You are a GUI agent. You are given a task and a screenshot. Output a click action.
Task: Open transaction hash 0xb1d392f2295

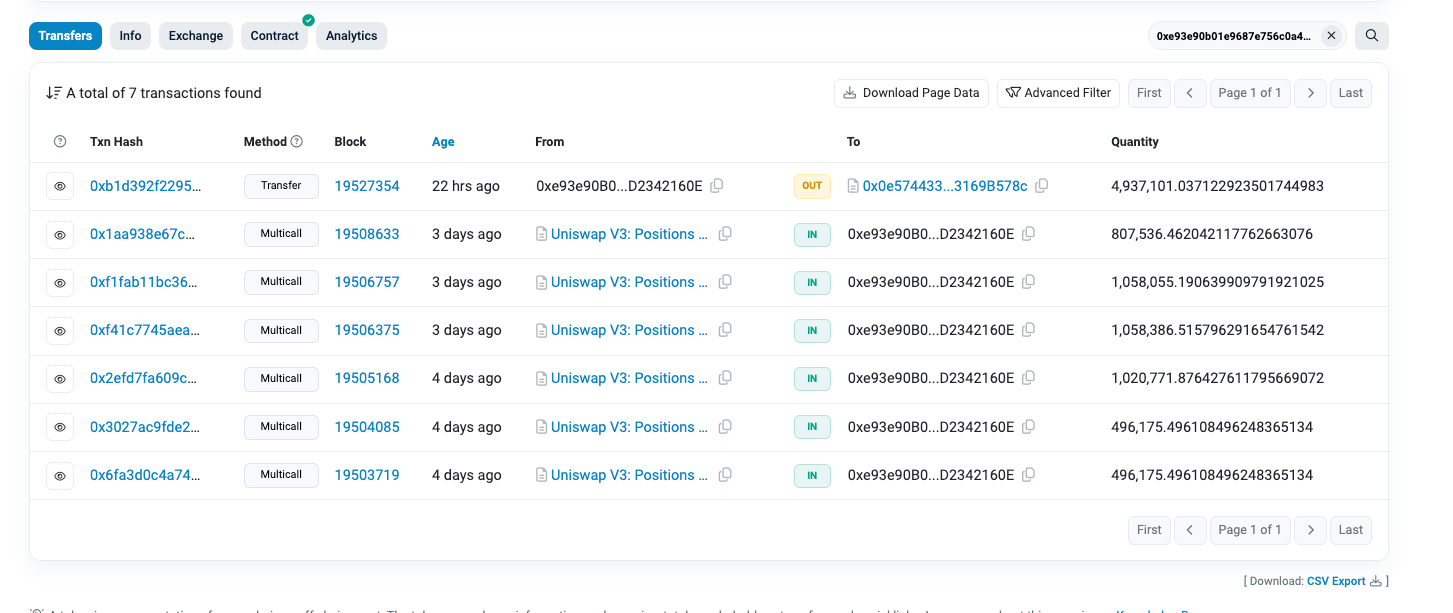click(x=145, y=186)
